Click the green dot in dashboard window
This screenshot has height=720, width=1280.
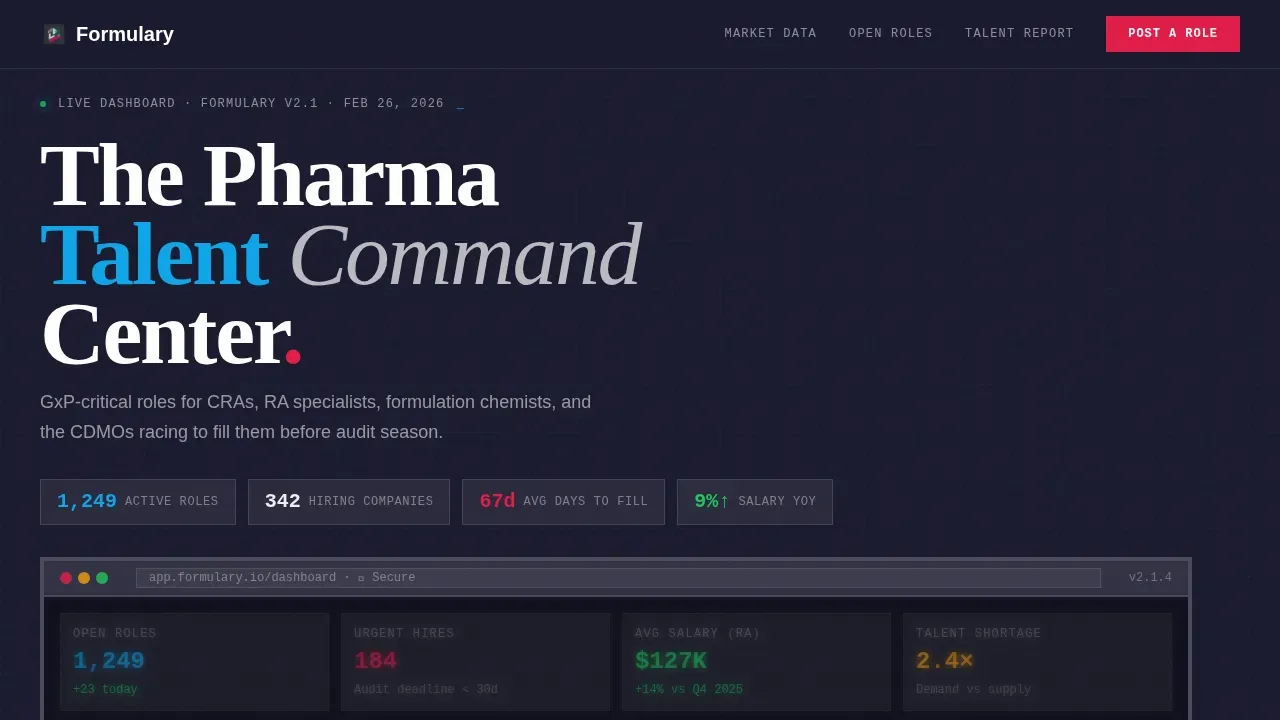coord(102,578)
